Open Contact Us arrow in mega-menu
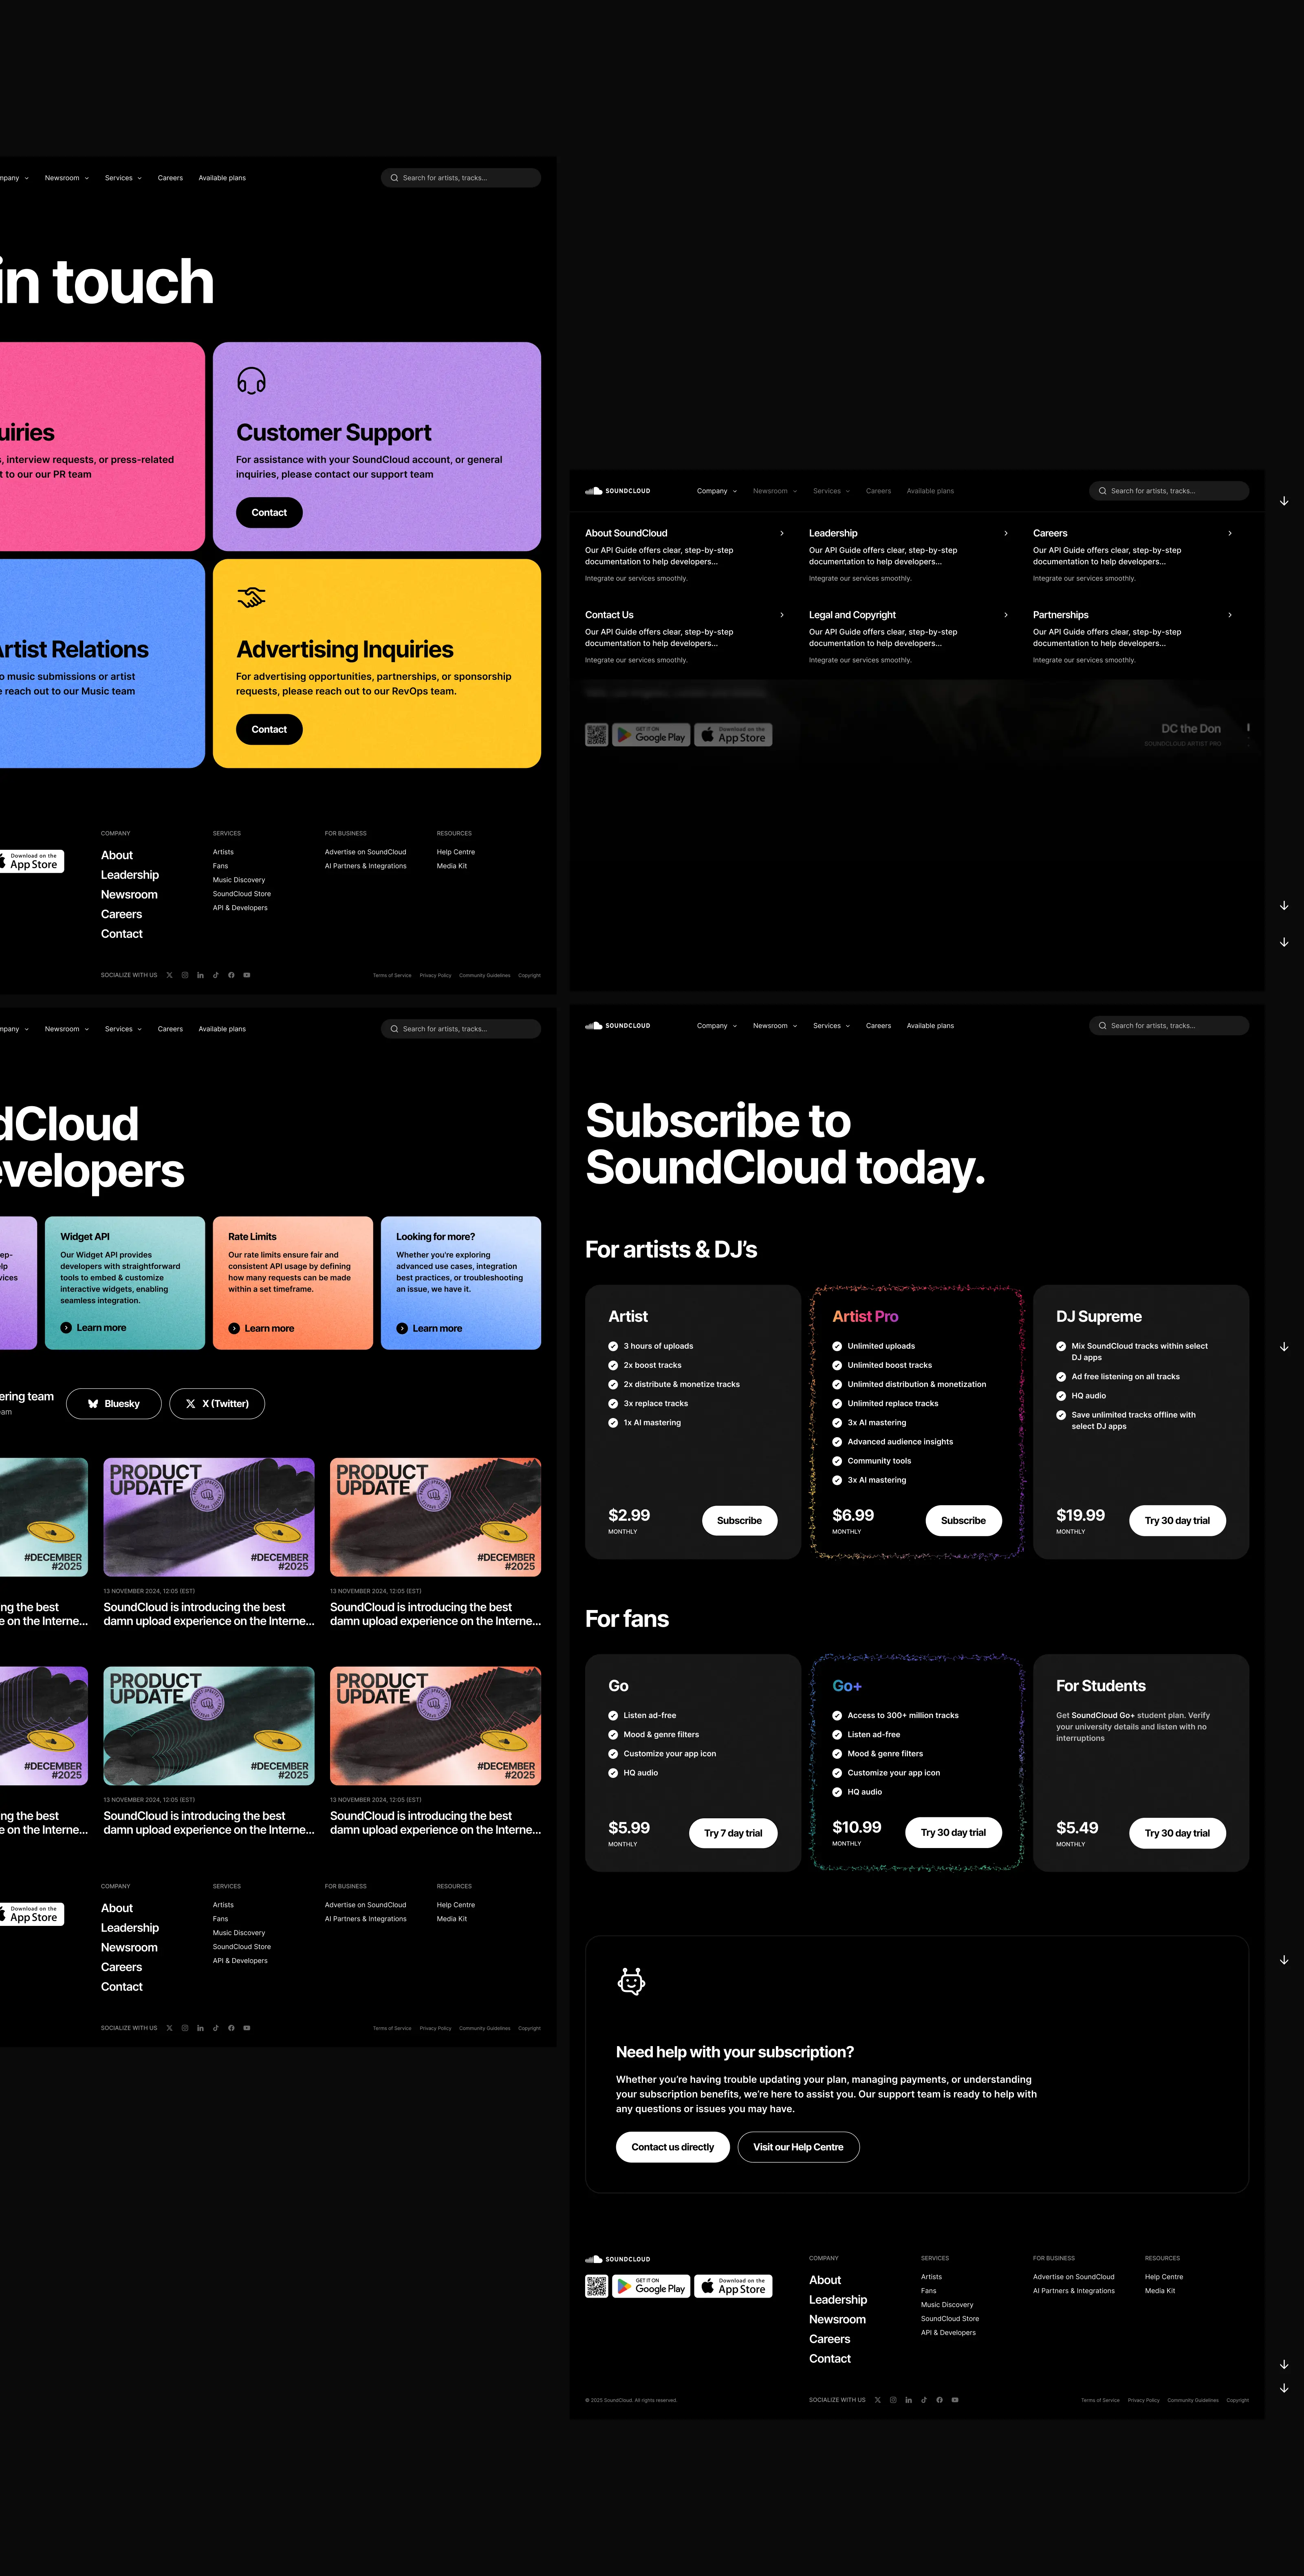The width and height of the screenshot is (1304, 2576). tap(782, 615)
